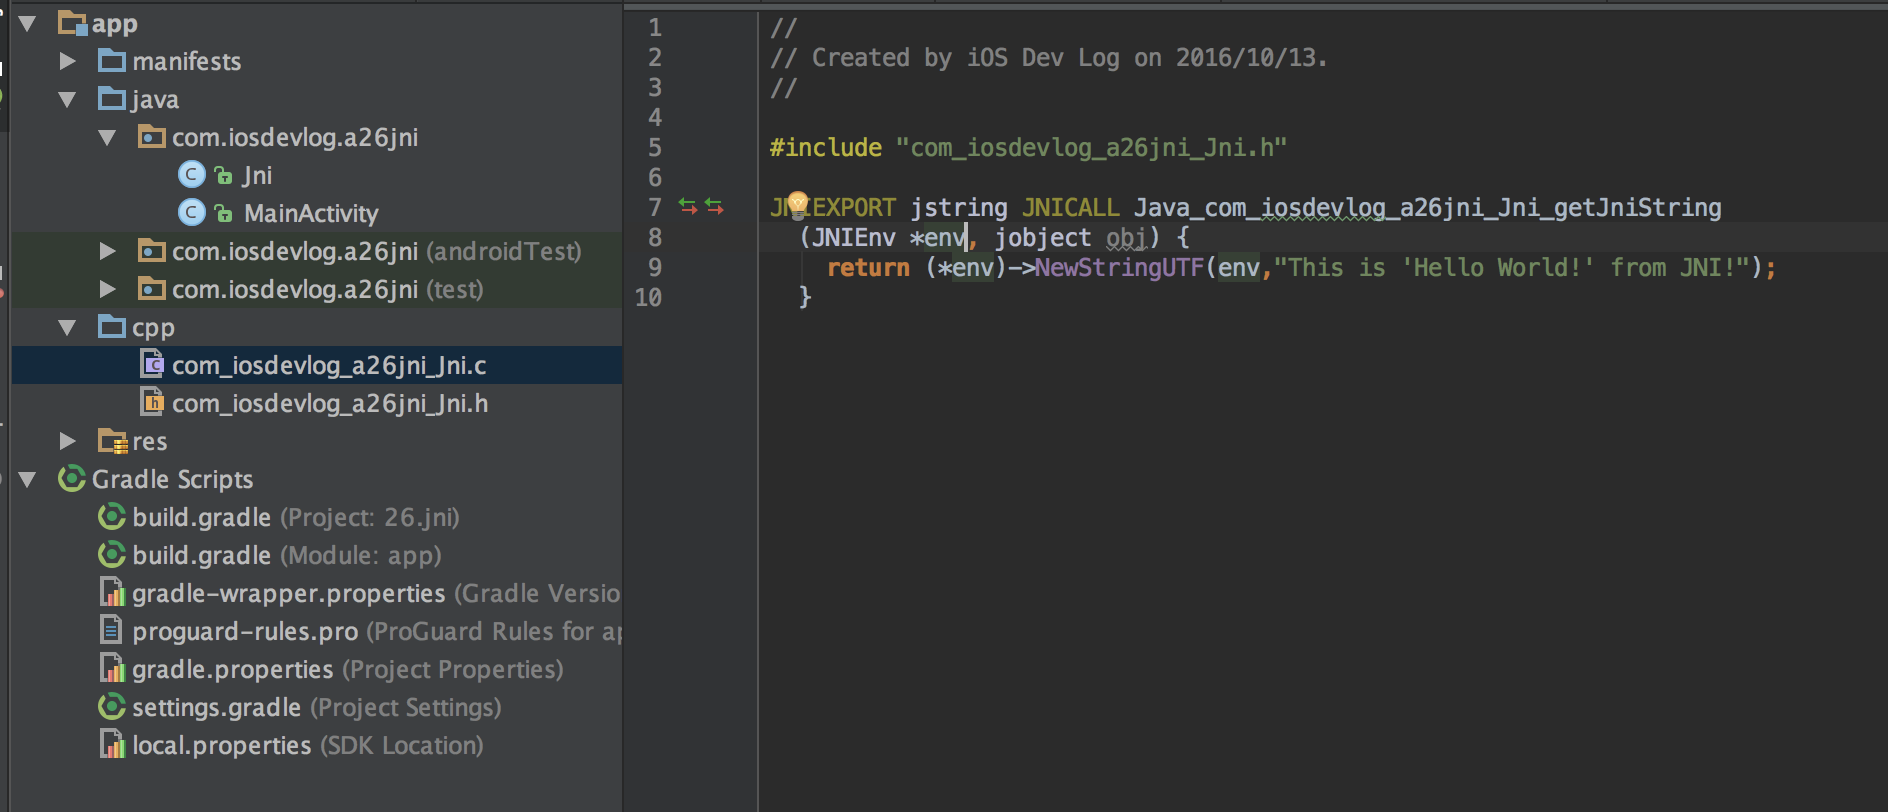Select the Gradle Scripts node label
This screenshot has width=1888, height=812.
(x=172, y=479)
